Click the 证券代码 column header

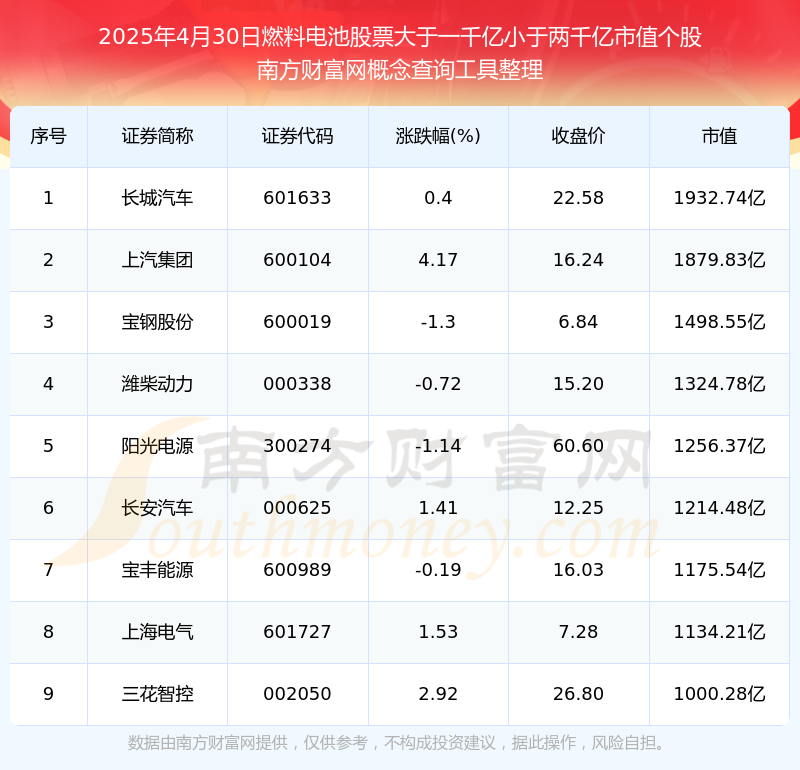297,136
